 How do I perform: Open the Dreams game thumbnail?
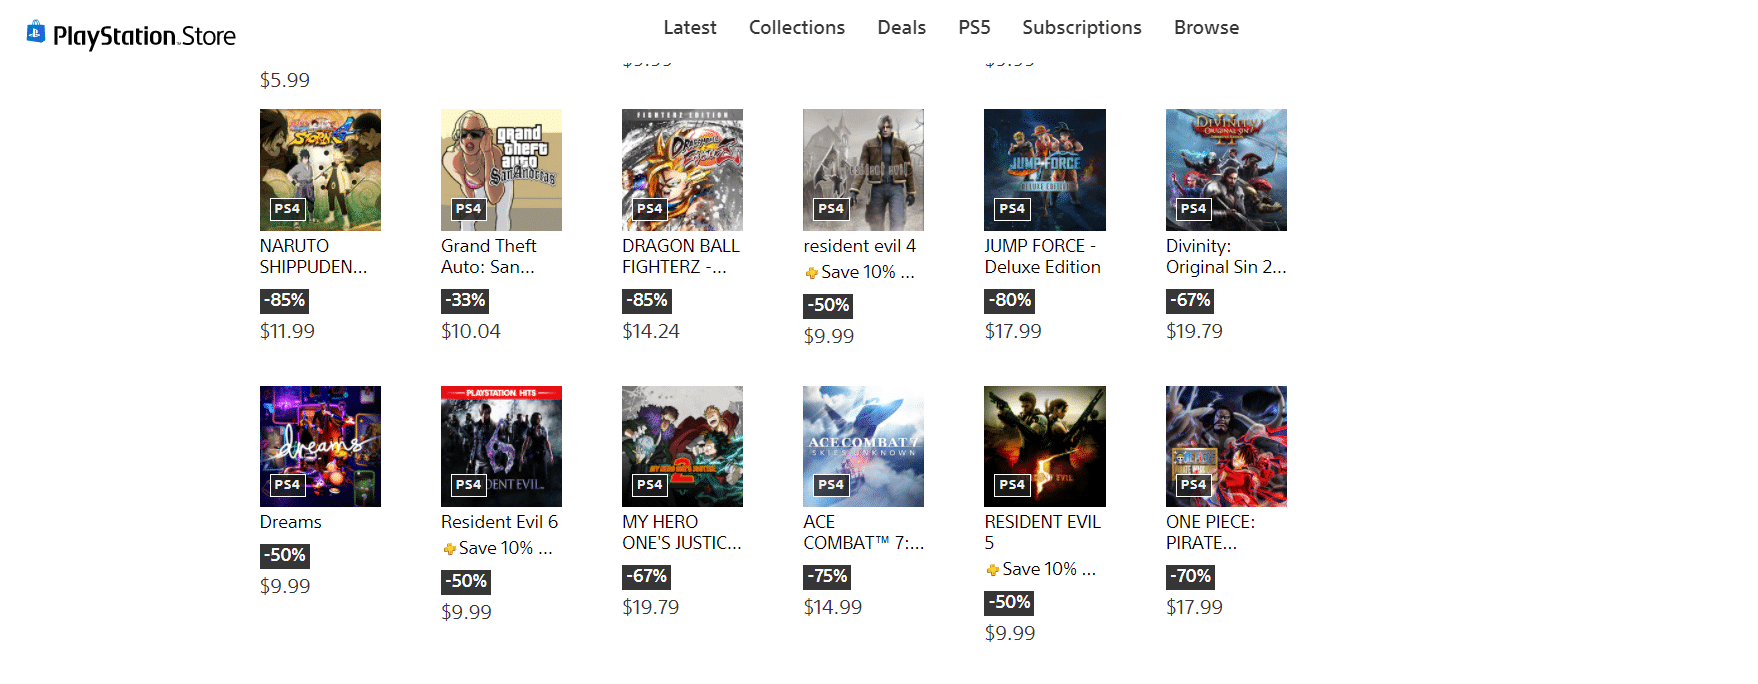coord(320,446)
